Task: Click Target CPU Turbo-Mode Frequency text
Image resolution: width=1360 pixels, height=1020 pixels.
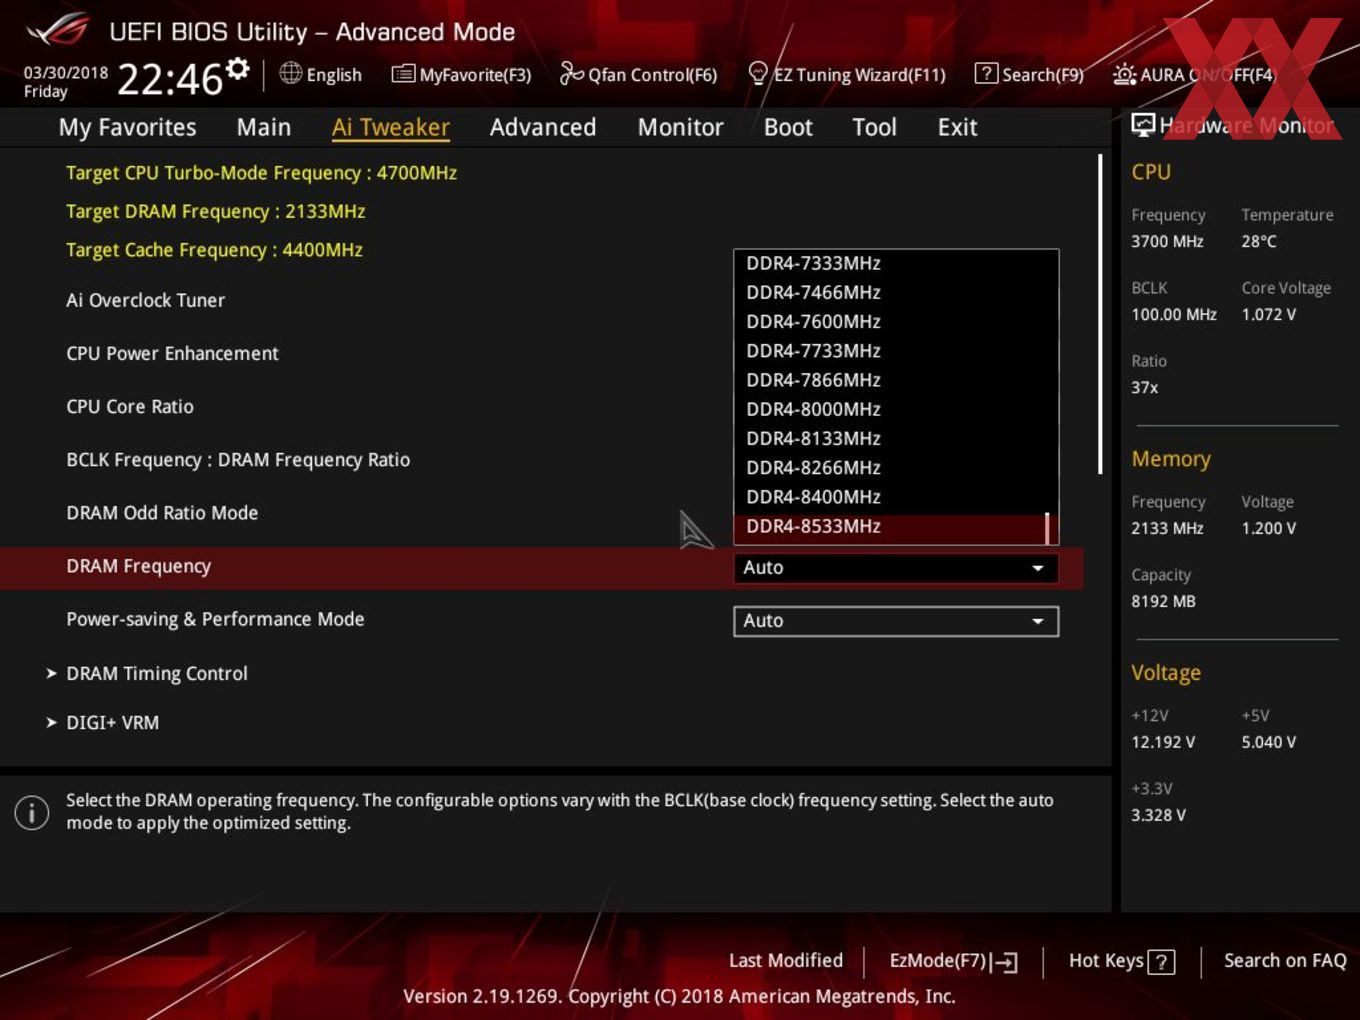Action: click(x=261, y=173)
